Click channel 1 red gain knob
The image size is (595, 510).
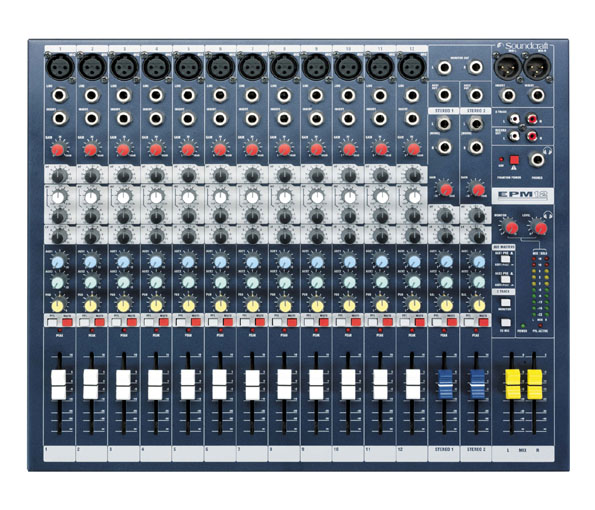pyautogui.click(x=58, y=150)
